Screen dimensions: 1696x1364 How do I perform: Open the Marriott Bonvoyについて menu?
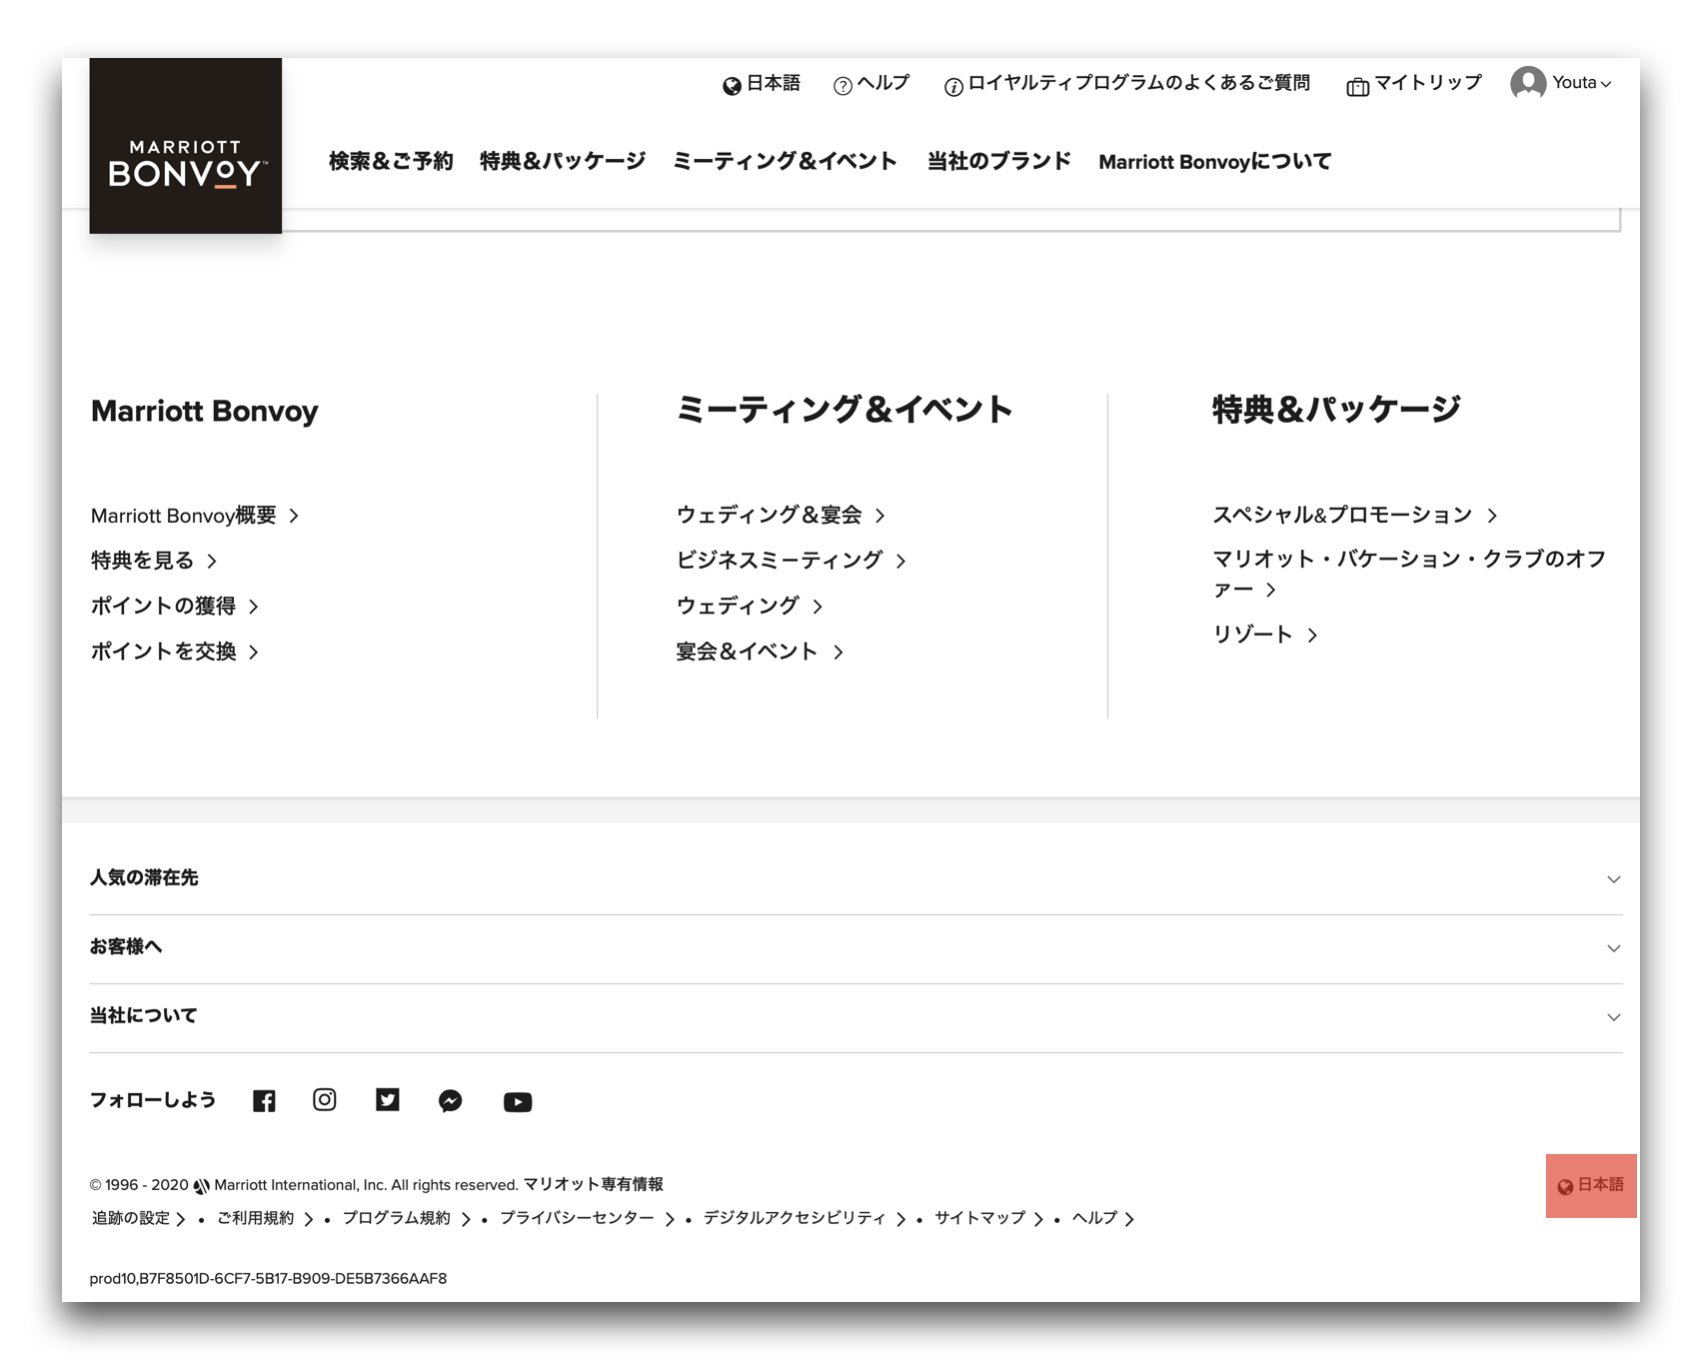[1215, 161]
